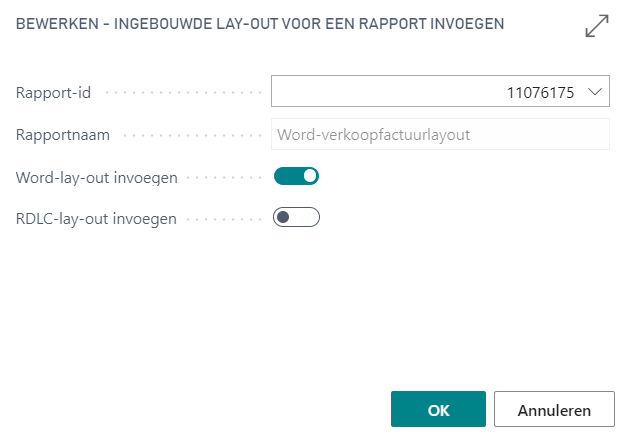Click the RDLC-lay-out invoegen label
The width and height of the screenshot is (627, 437).
pyautogui.click(x=96, y=219)
